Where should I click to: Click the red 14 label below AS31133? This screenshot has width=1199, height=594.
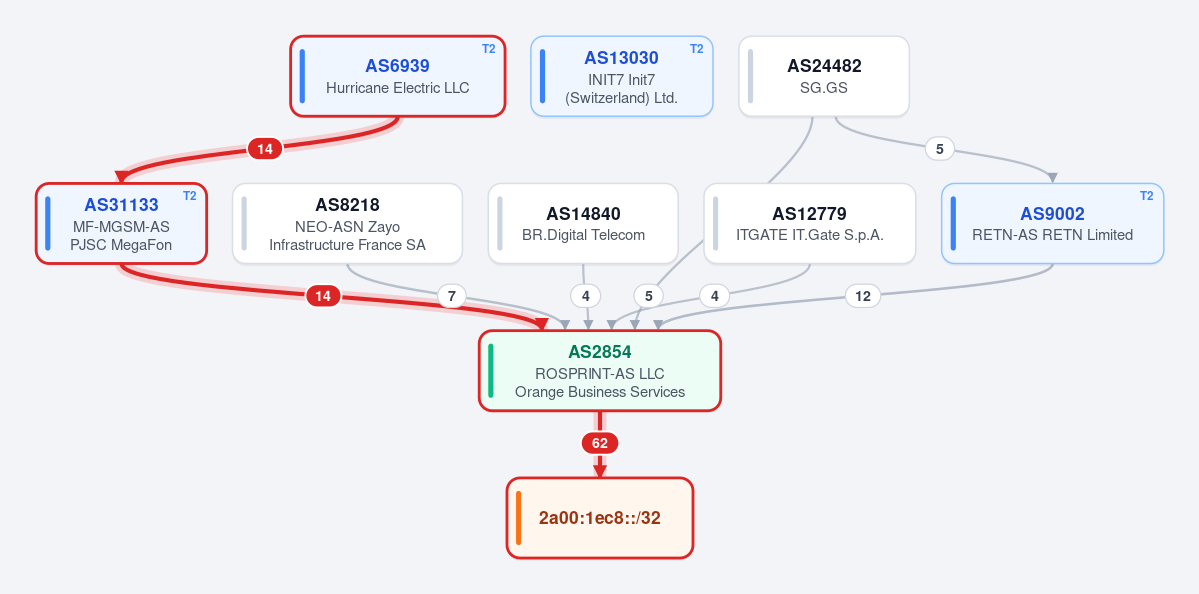coord(323,296)
